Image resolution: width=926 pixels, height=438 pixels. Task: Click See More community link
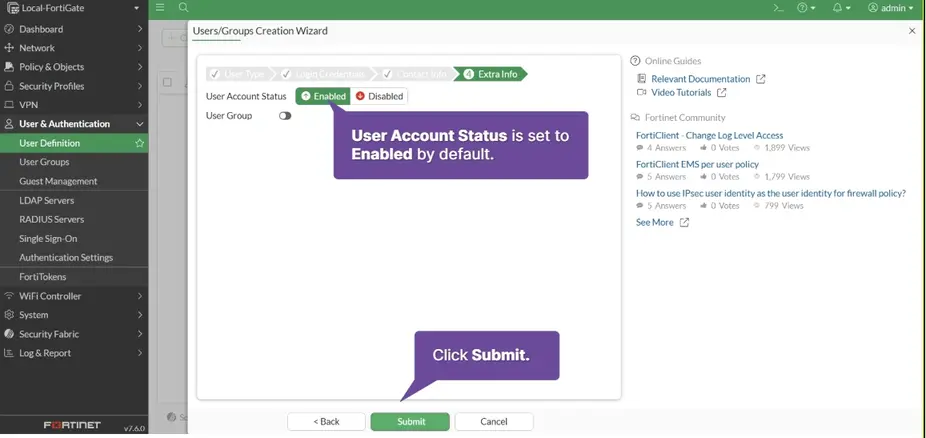[654, 223]
